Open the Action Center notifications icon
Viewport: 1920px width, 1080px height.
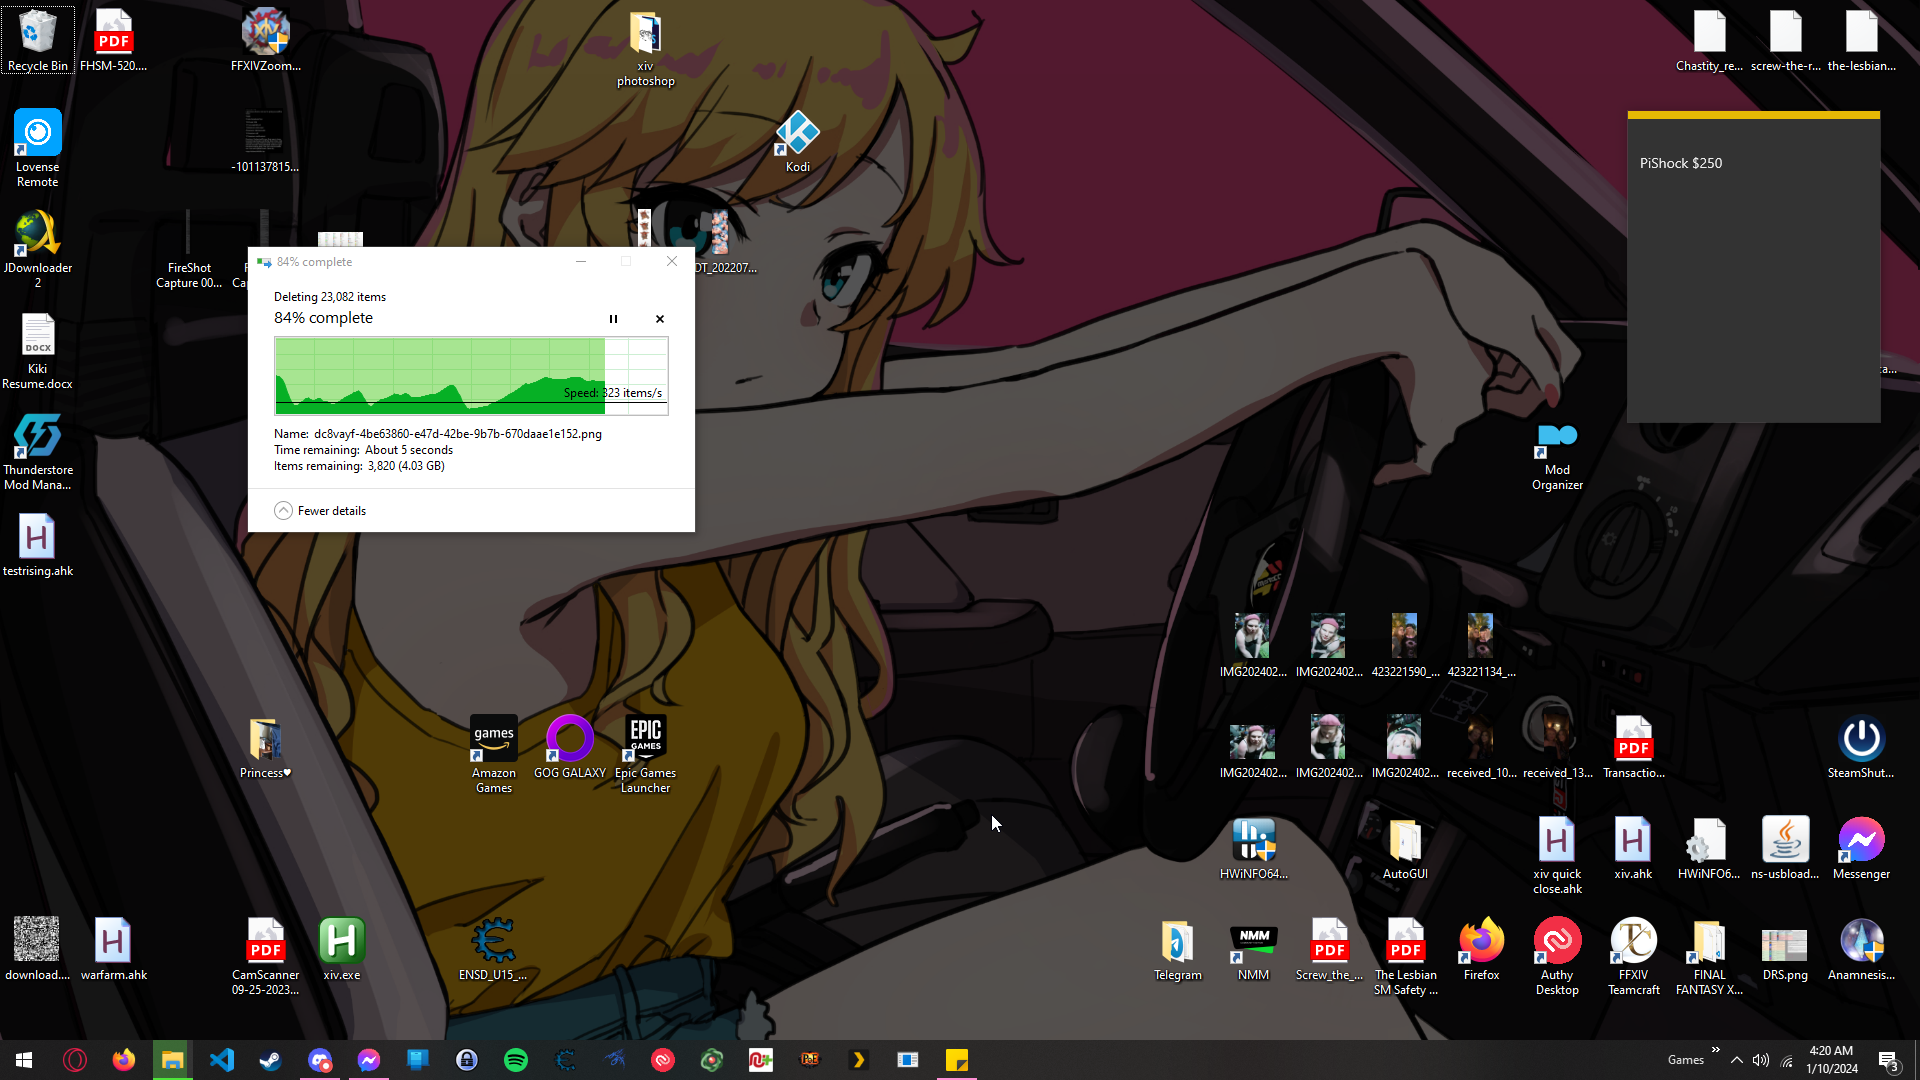1889,1061
